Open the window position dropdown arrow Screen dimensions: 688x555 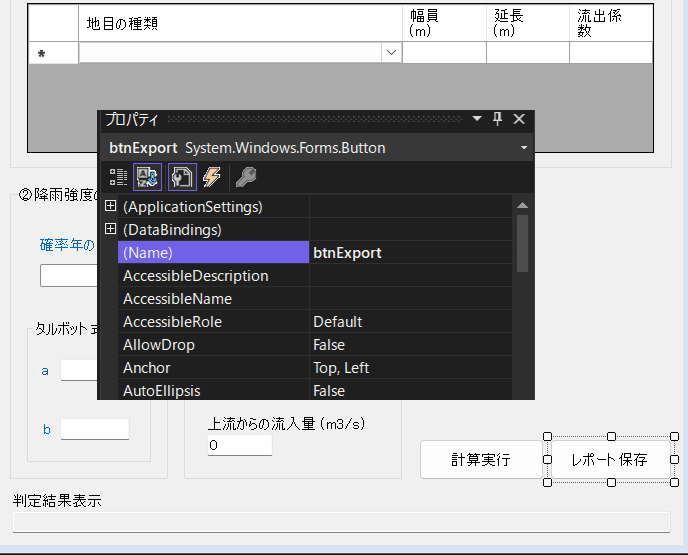[x=477, y=119]
